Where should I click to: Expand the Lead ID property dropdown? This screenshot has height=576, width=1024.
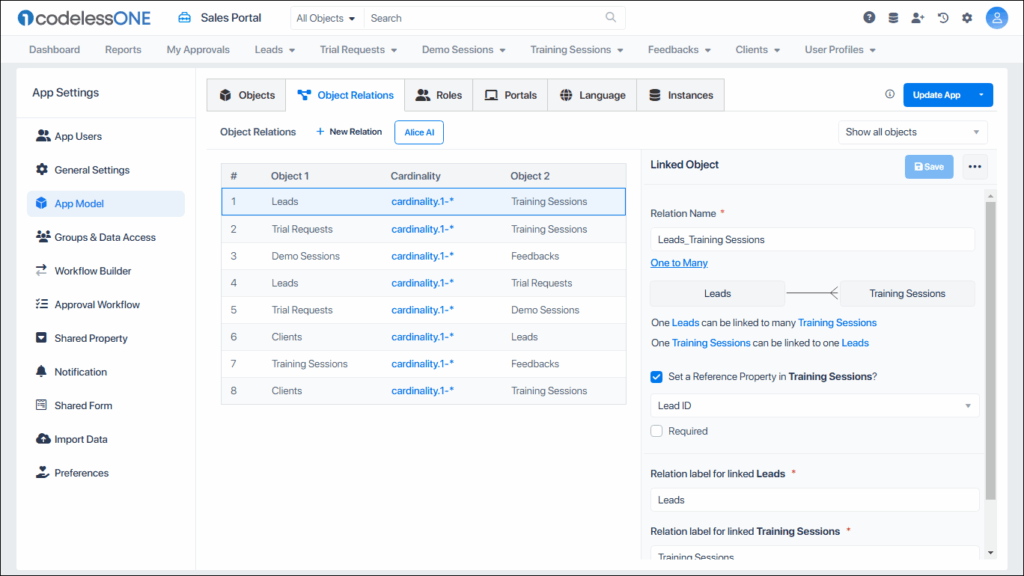(x=966, y=406)
